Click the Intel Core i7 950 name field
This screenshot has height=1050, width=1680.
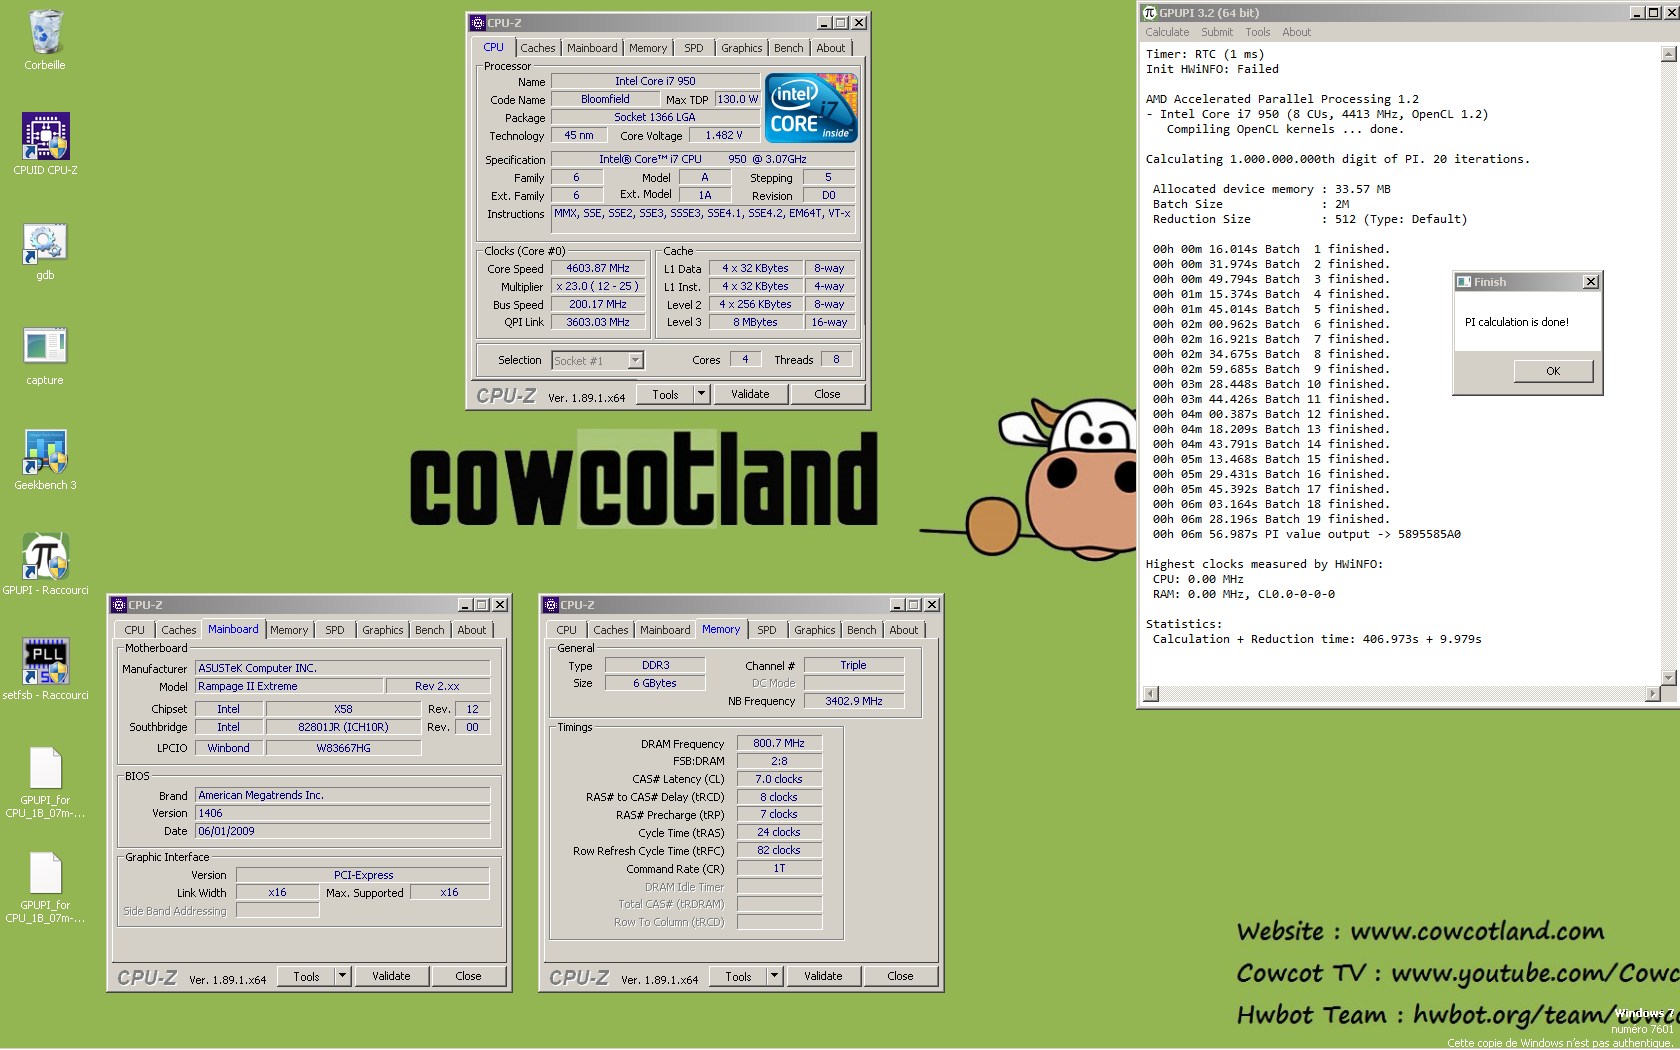pyautogui.click(x=655, y=81)
